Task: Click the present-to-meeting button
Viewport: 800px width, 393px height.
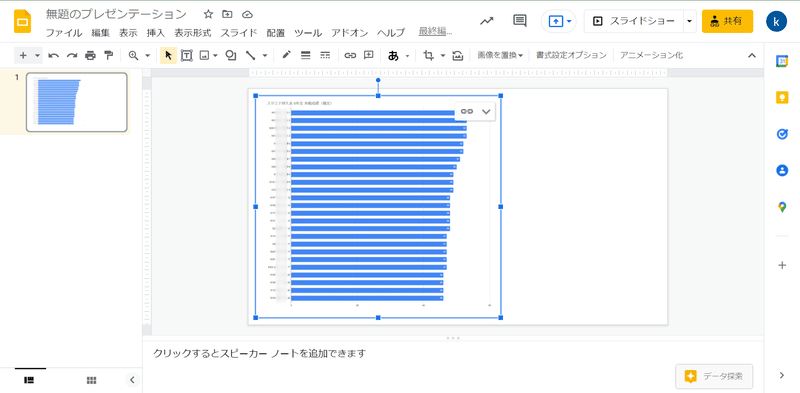Action: 559,21
